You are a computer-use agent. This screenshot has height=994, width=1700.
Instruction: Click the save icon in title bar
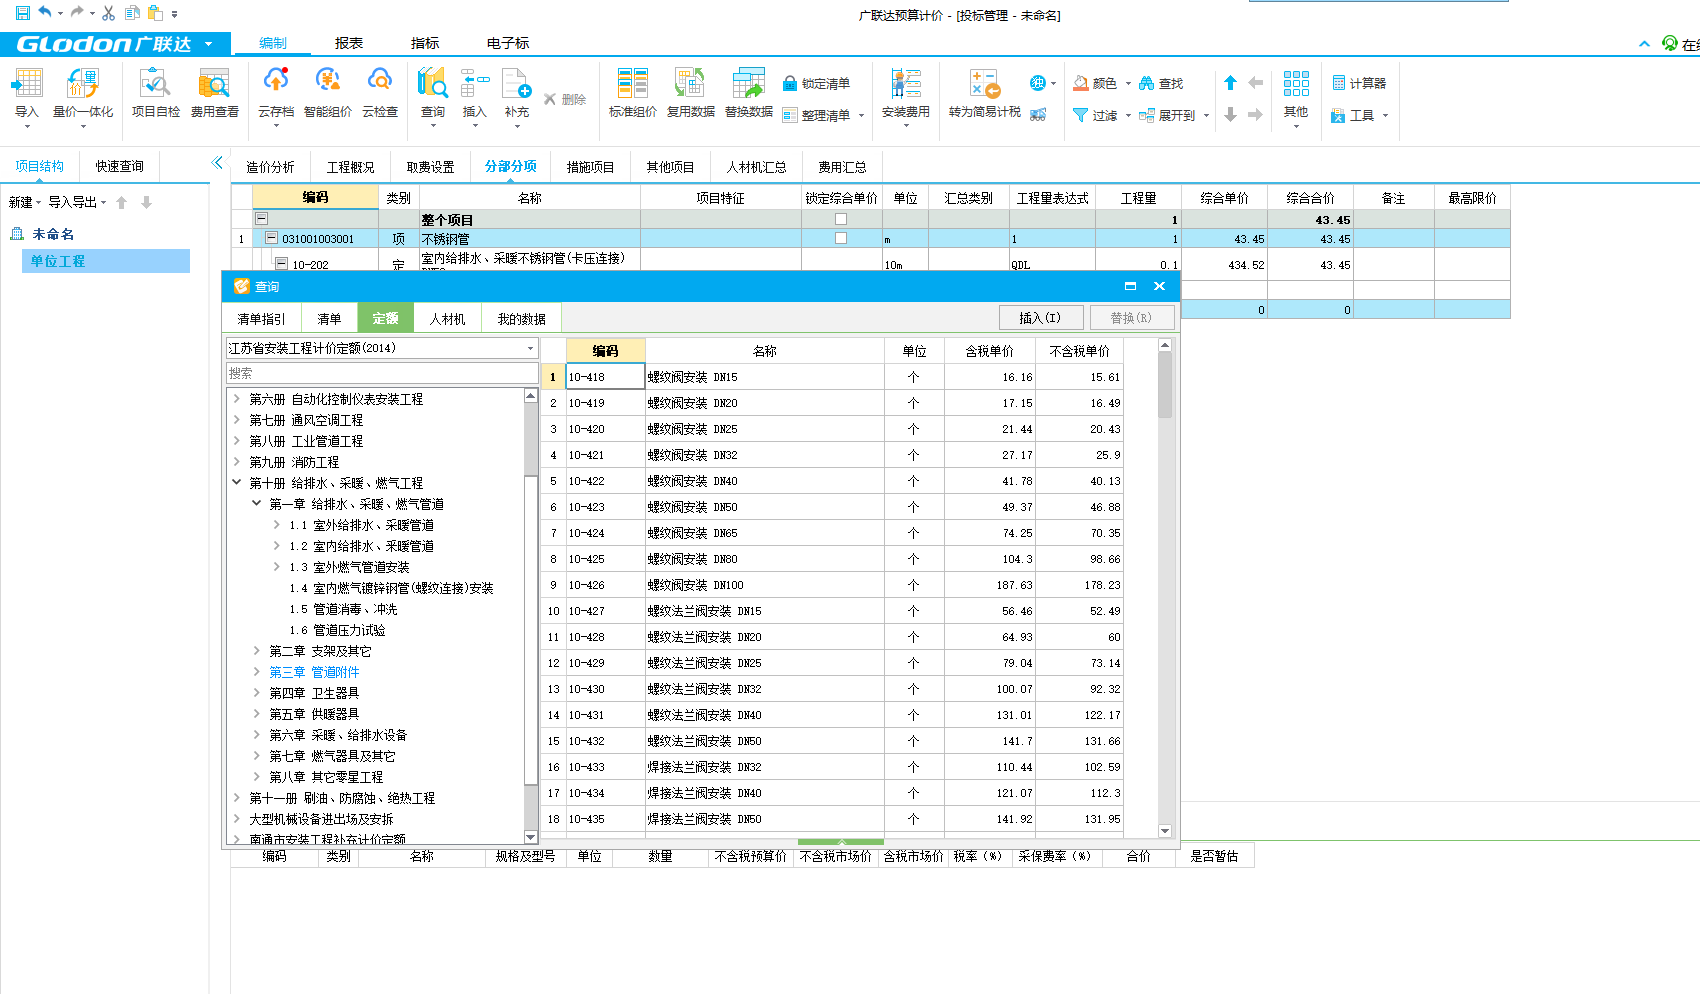pyautogui.click(x=22, y=13)
